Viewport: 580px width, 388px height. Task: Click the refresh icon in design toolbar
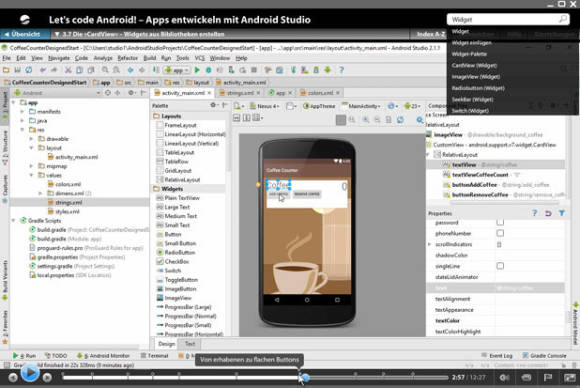click(400, 119)
